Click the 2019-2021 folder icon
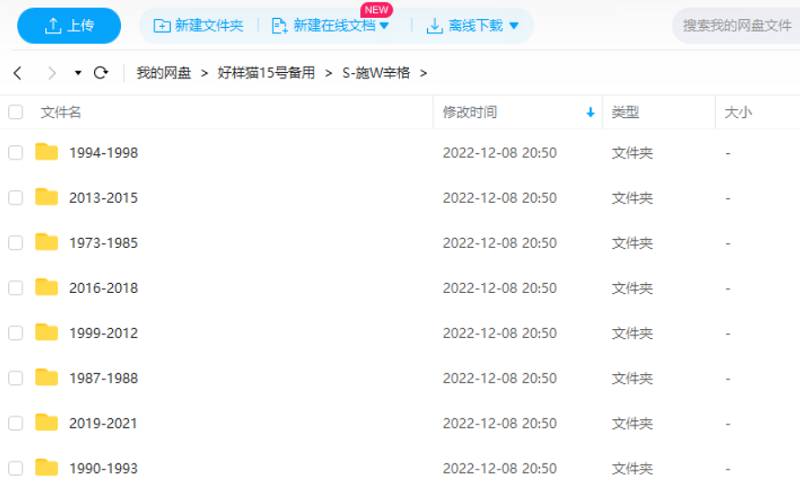Viewport: 800px width, 485px height. [x=46, y=422]
